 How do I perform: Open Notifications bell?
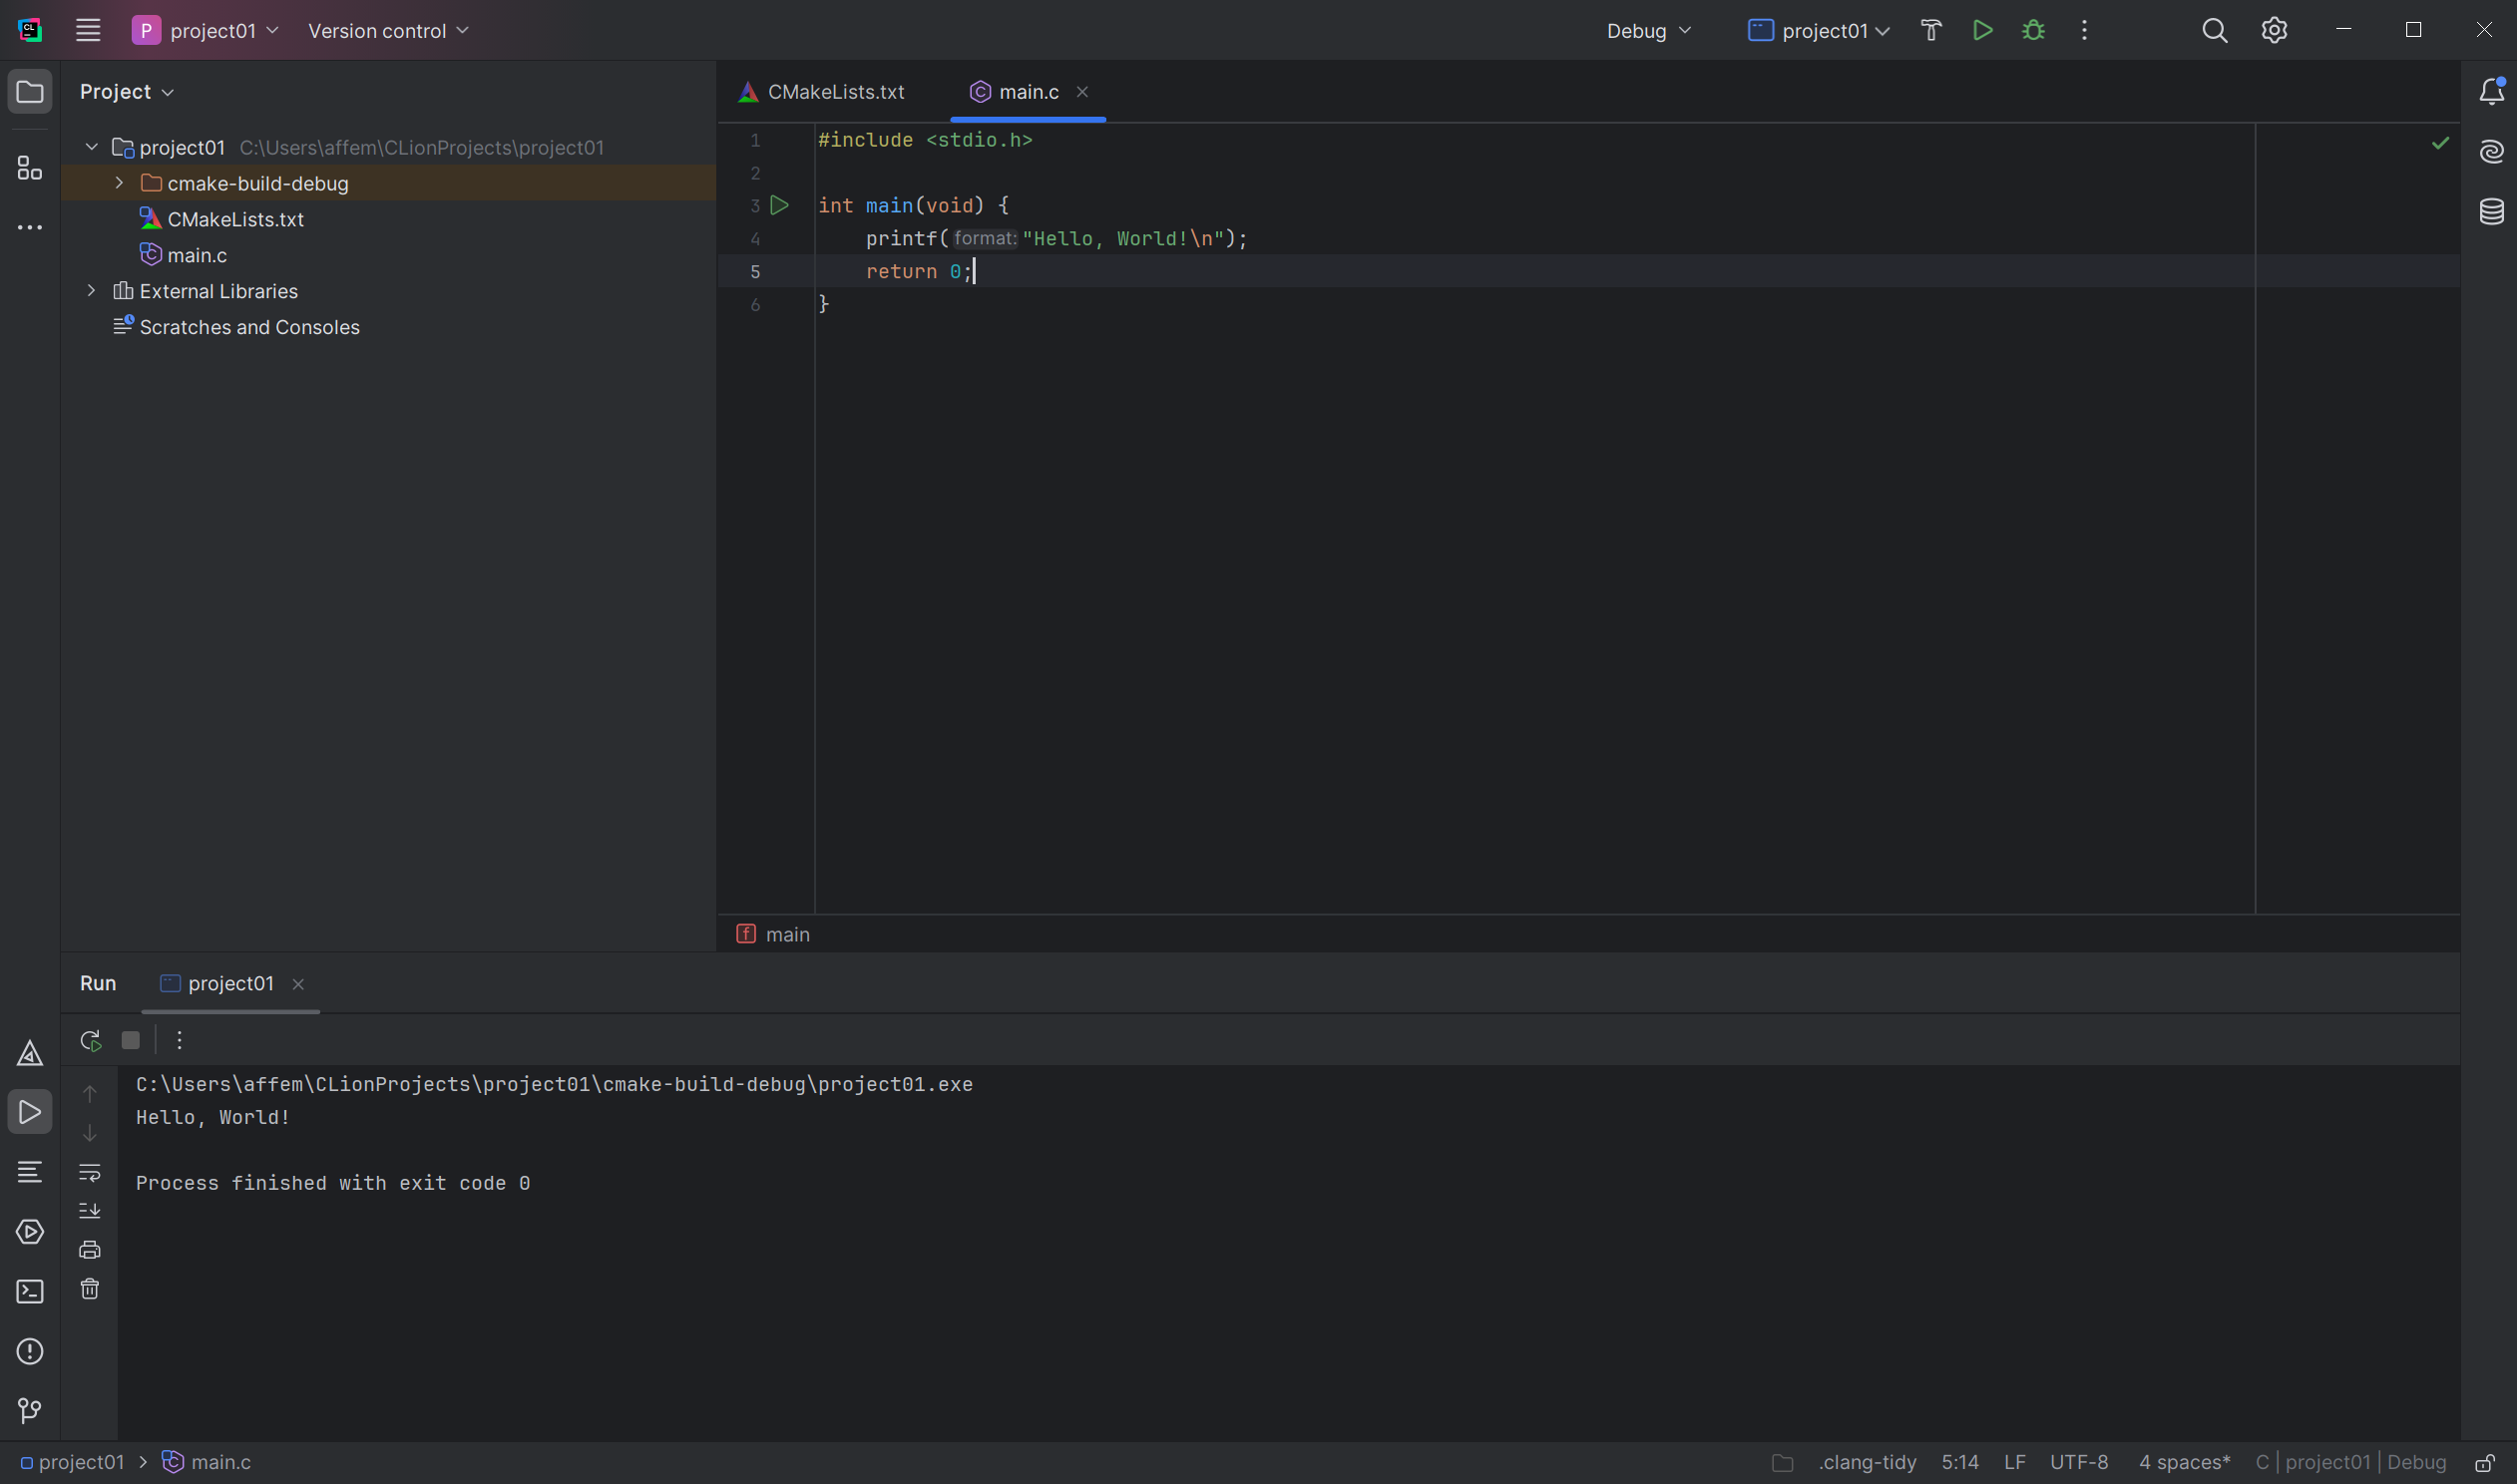[x=2491, y=92]
